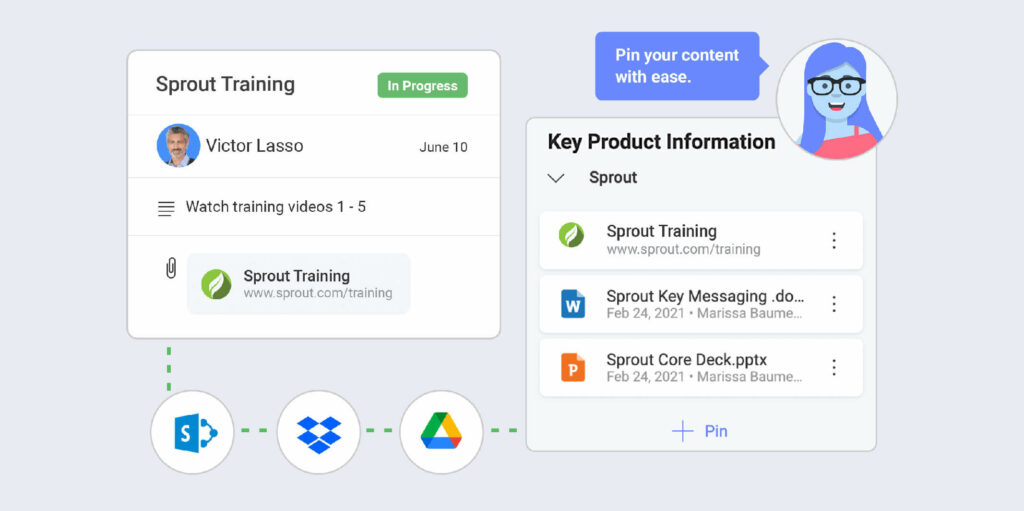Open the Sprout Key Messaging document row
Image resolution: width=1024 pixels, height=511 pixels.
pos(701,304)
